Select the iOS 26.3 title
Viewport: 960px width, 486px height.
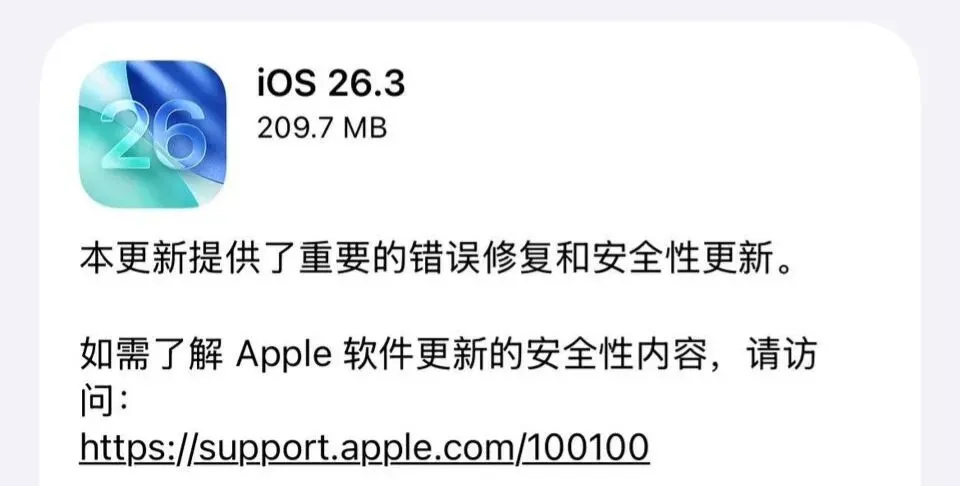[331, 83]
